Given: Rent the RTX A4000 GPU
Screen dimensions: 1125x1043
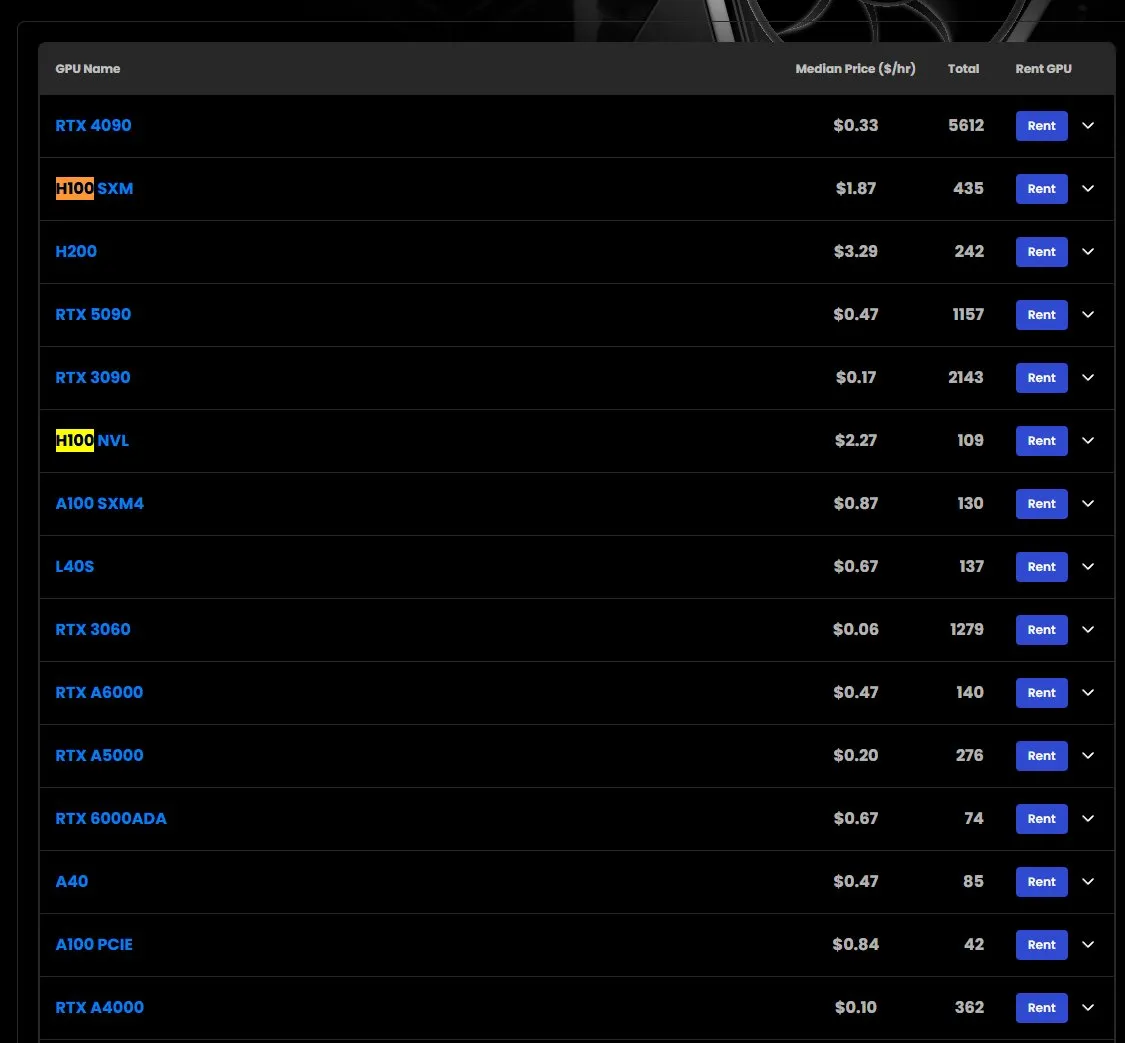Looking at the screenshot, I should (x=1041, y=1007).
